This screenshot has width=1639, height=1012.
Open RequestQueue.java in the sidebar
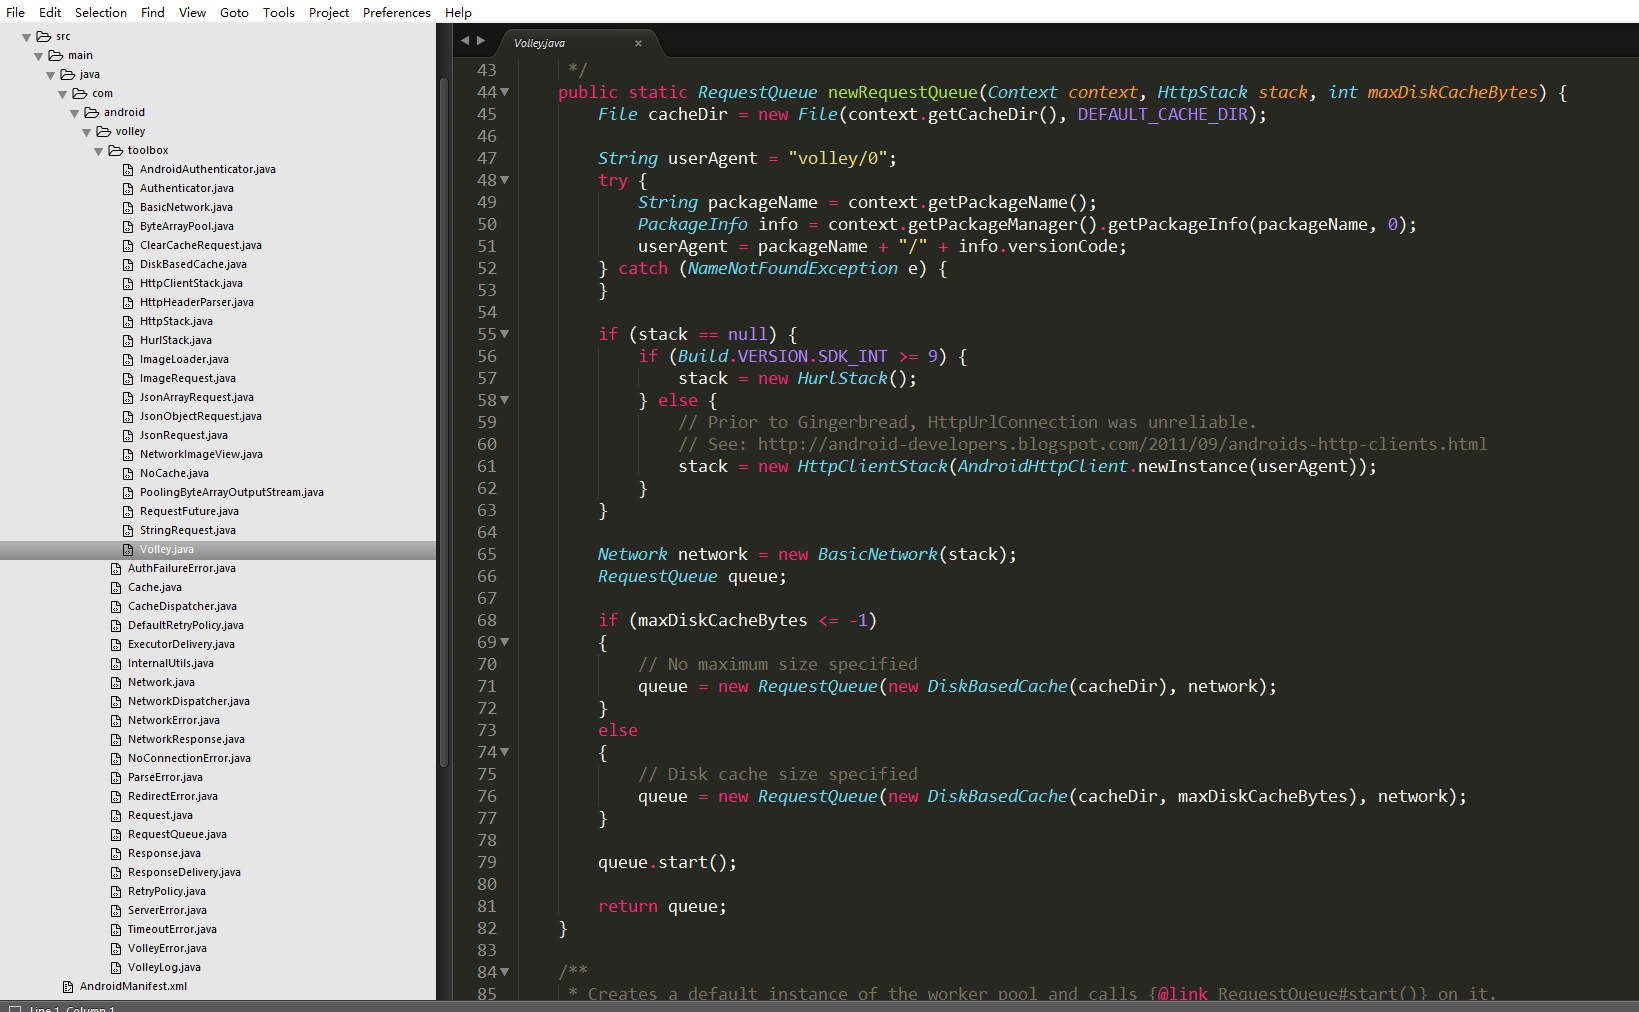click(x=177, y=834)
